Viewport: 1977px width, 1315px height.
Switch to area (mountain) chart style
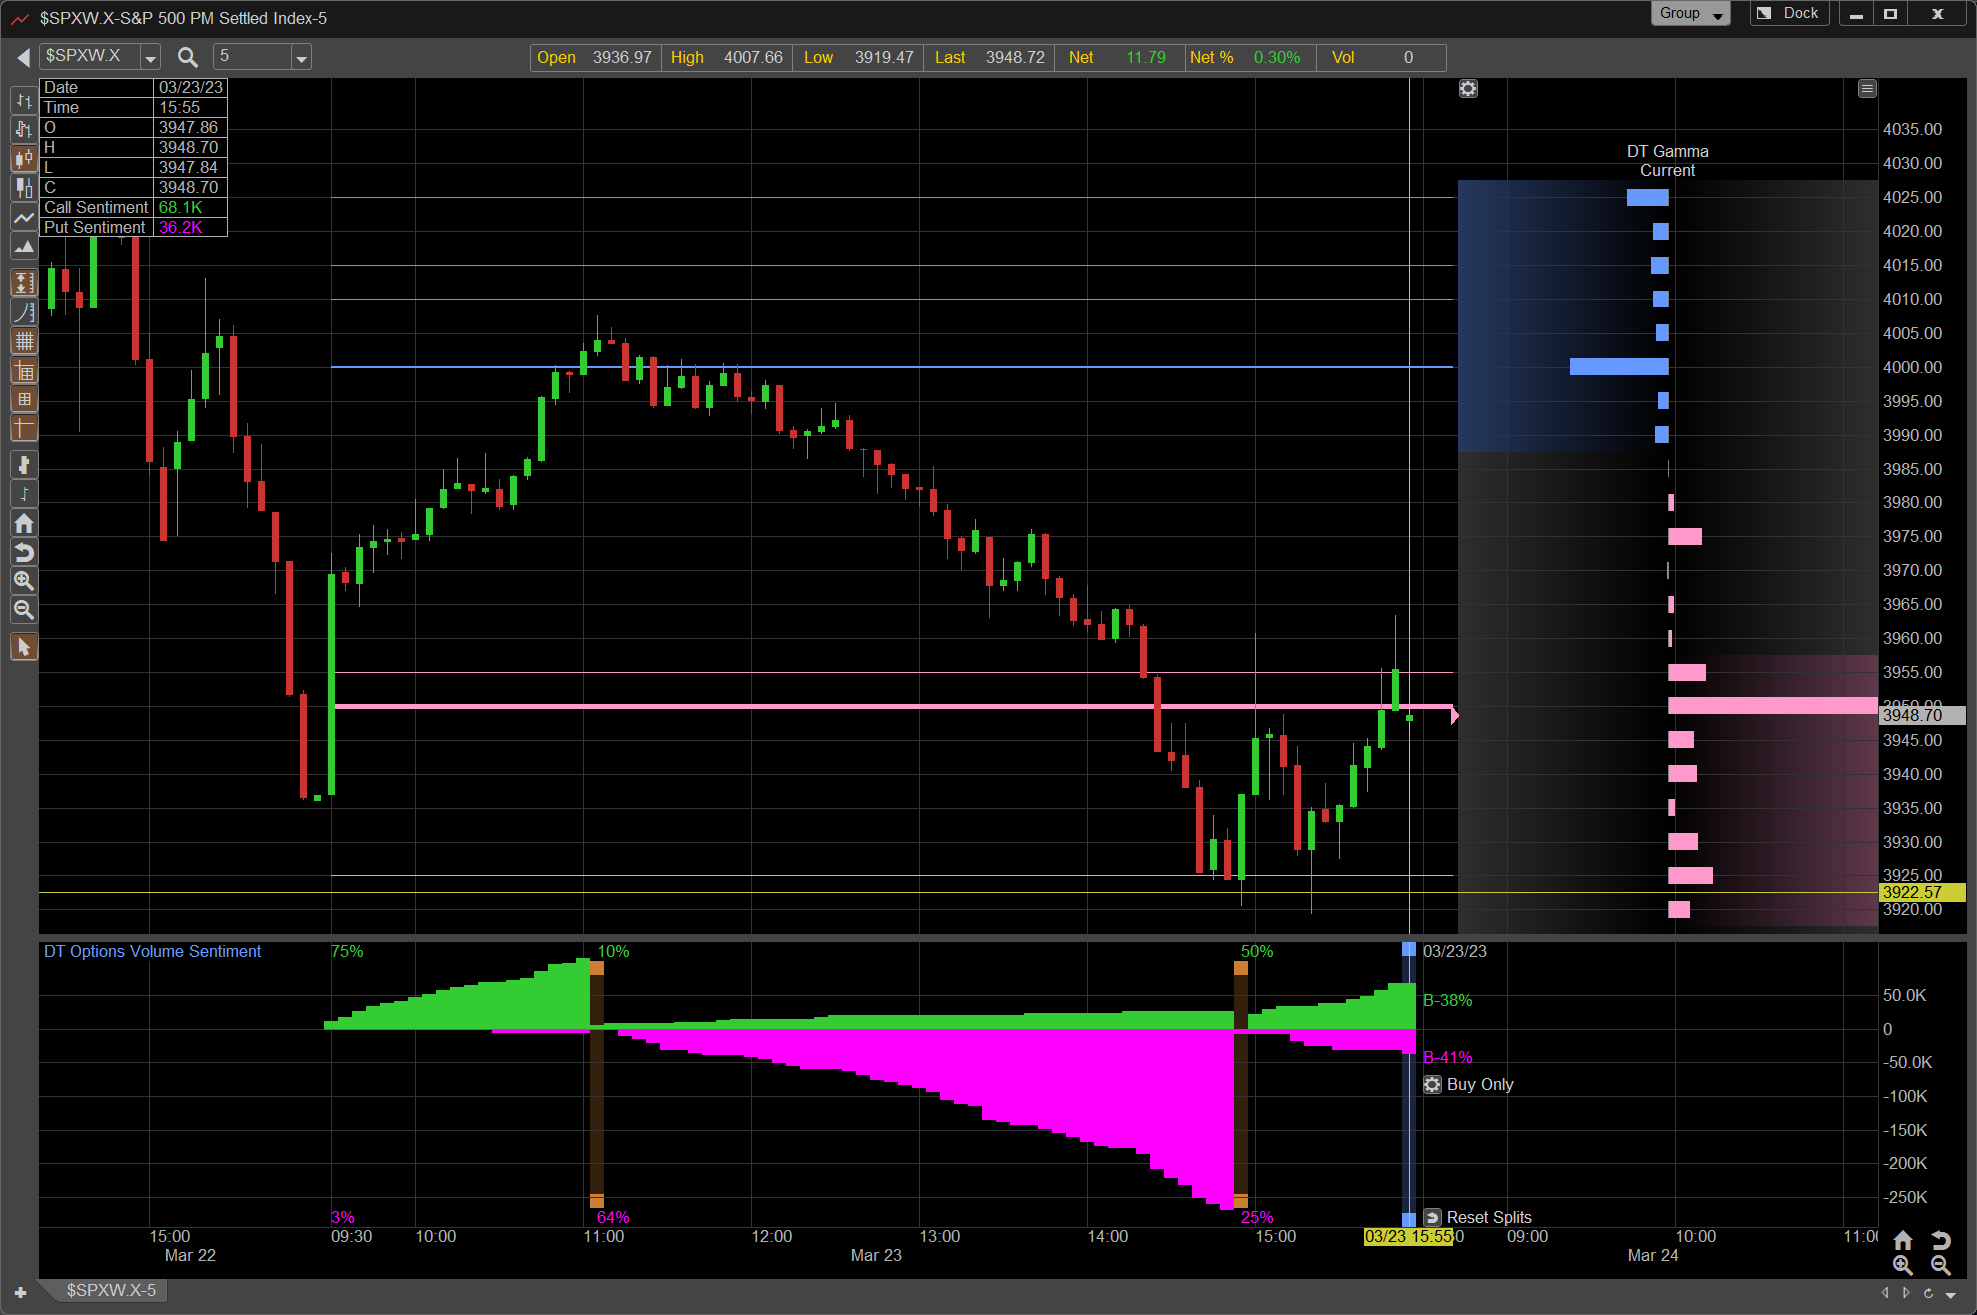(24, 246)
